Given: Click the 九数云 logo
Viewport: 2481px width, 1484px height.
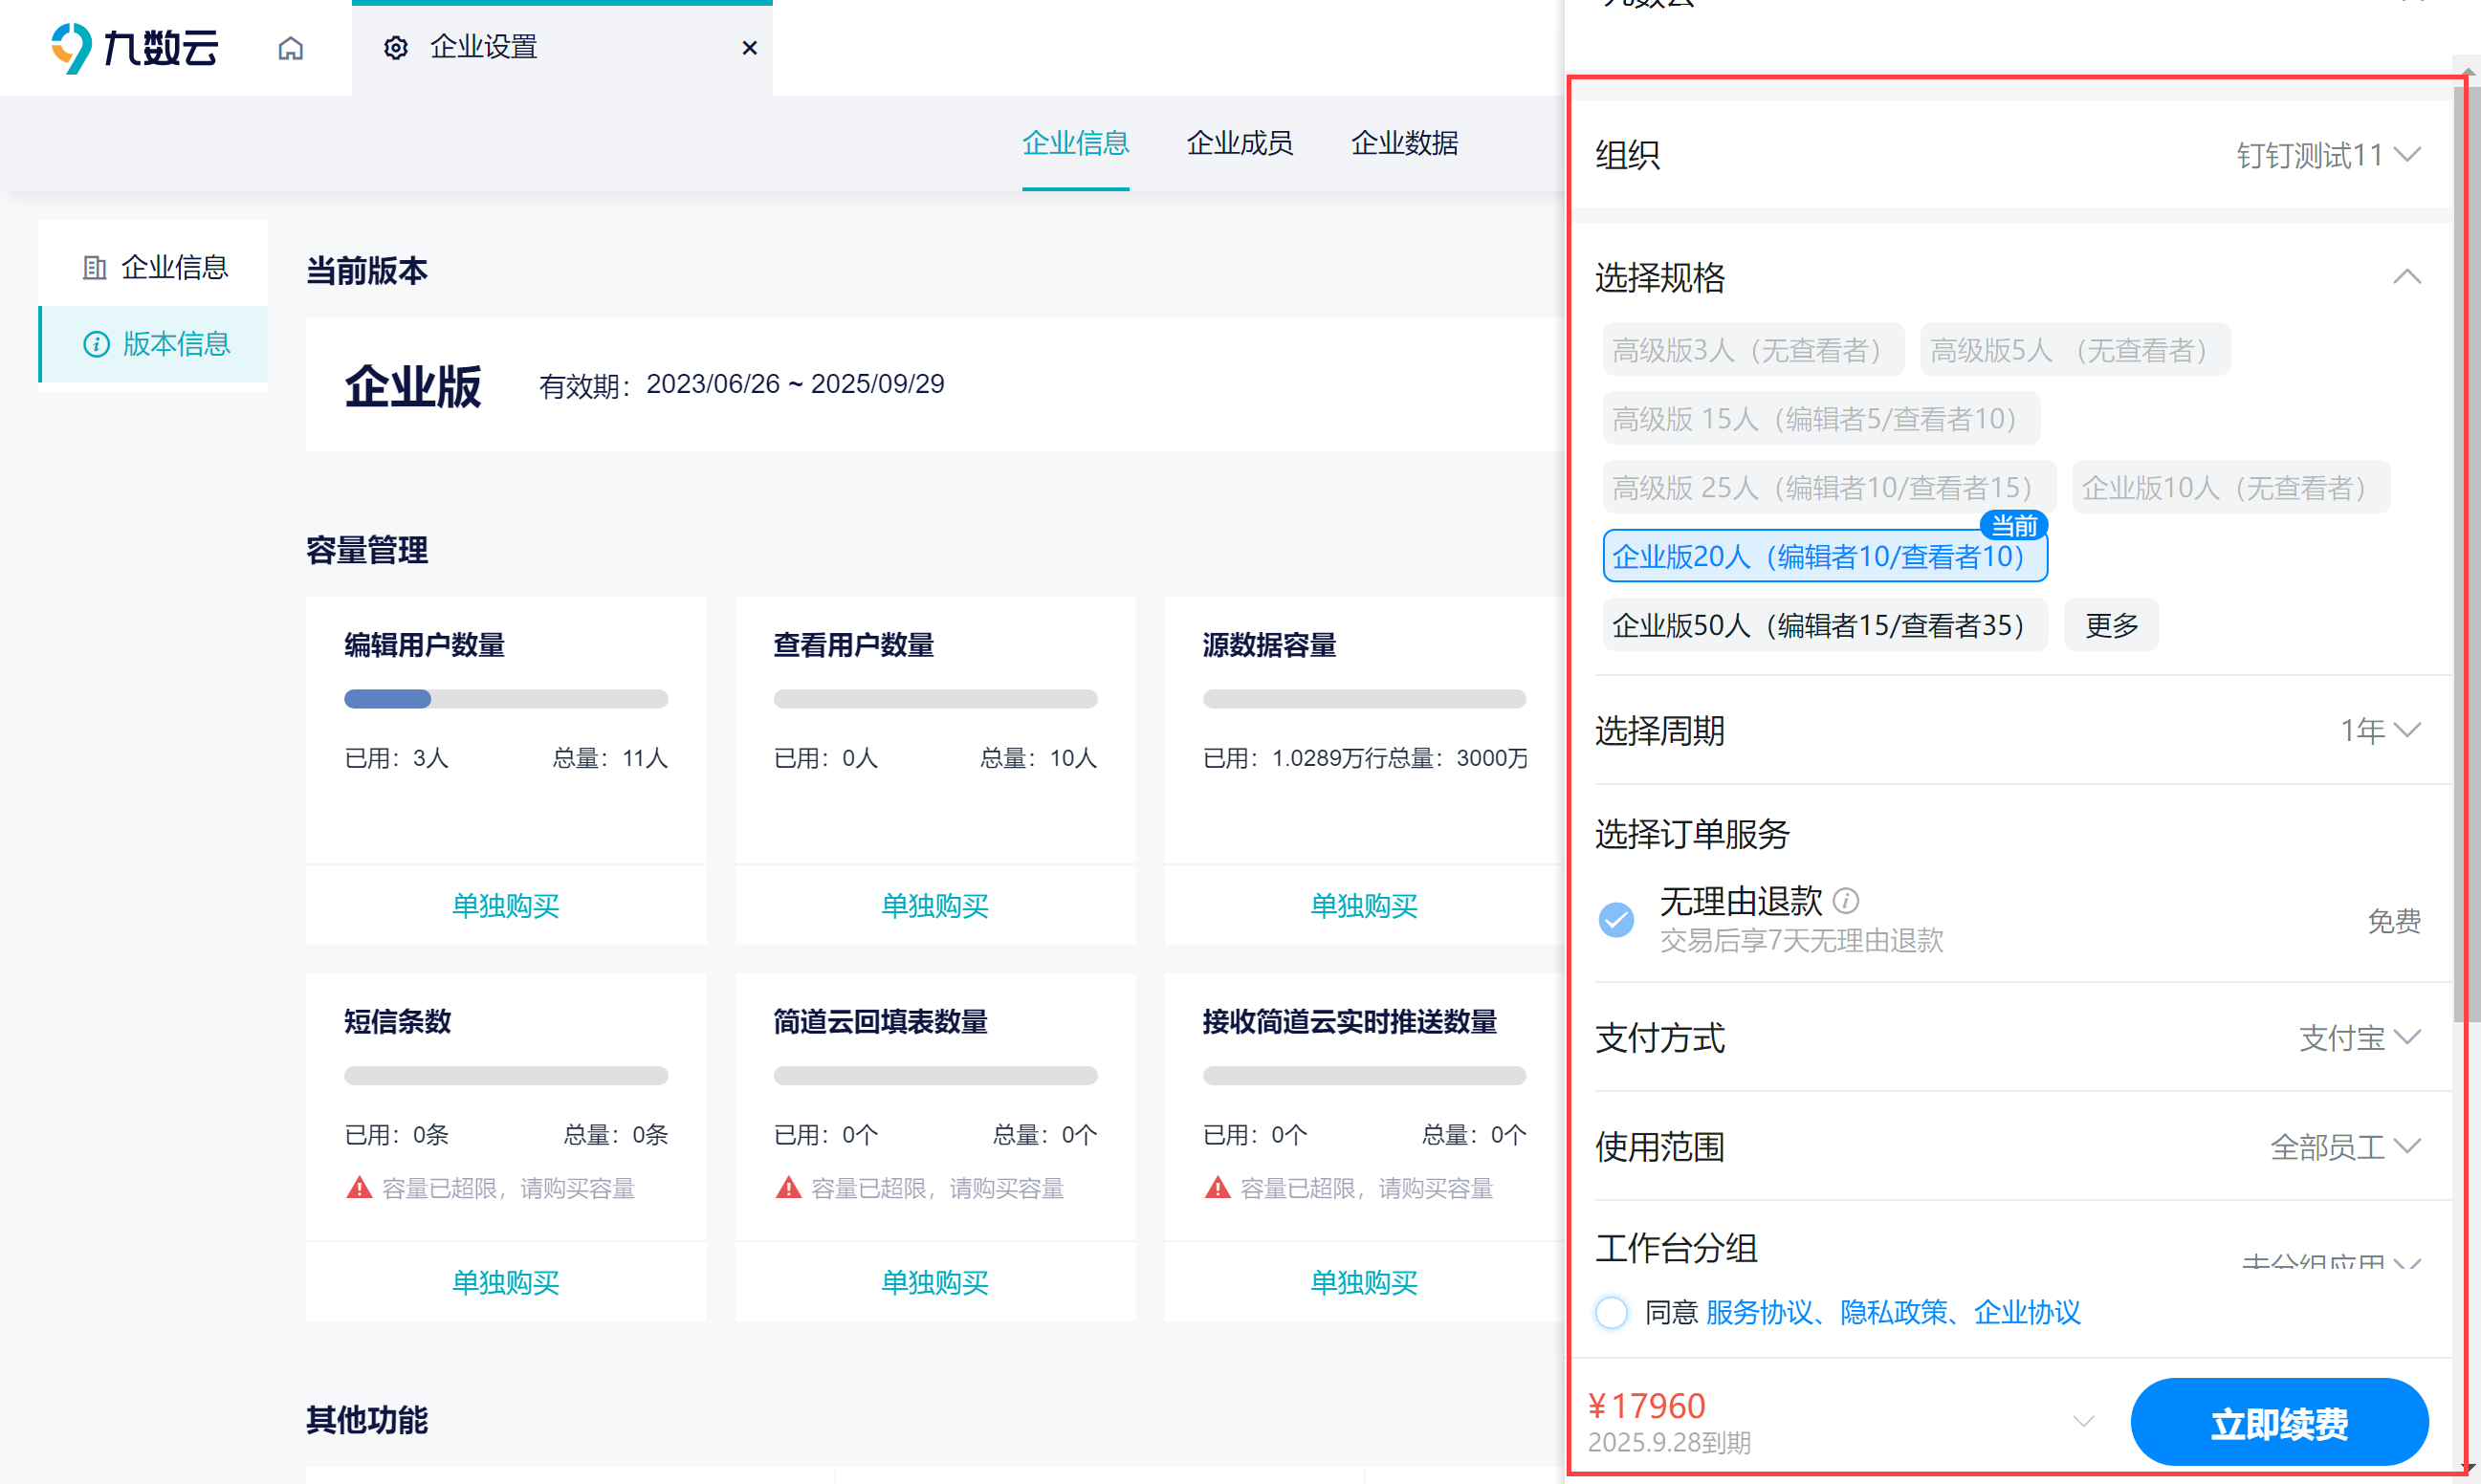Looking at the screenshot, I should pos(134,48).
